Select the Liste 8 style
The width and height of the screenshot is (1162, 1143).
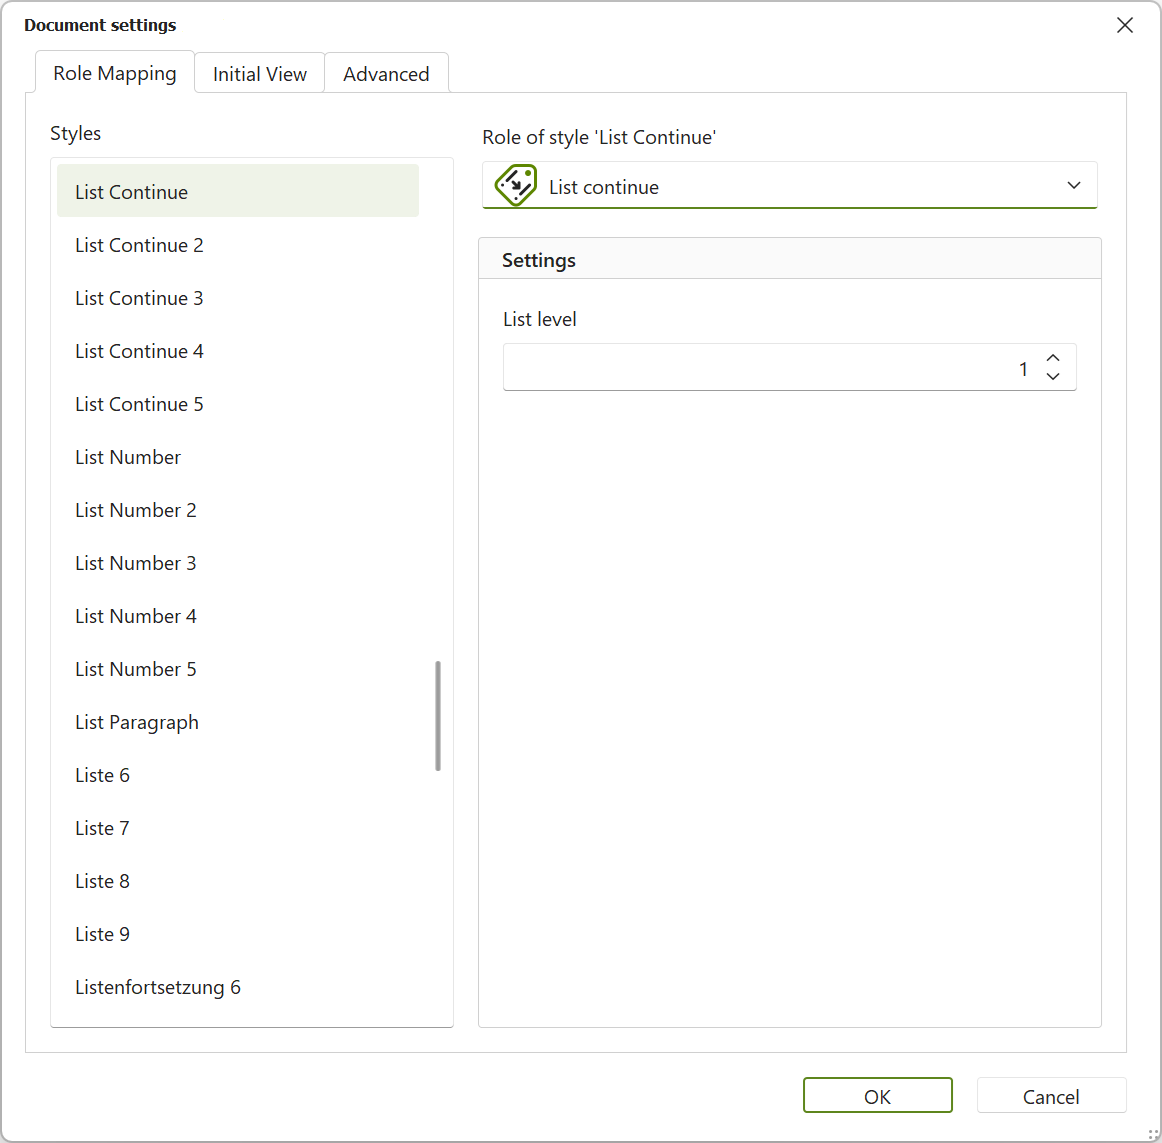tap(238, 881)
